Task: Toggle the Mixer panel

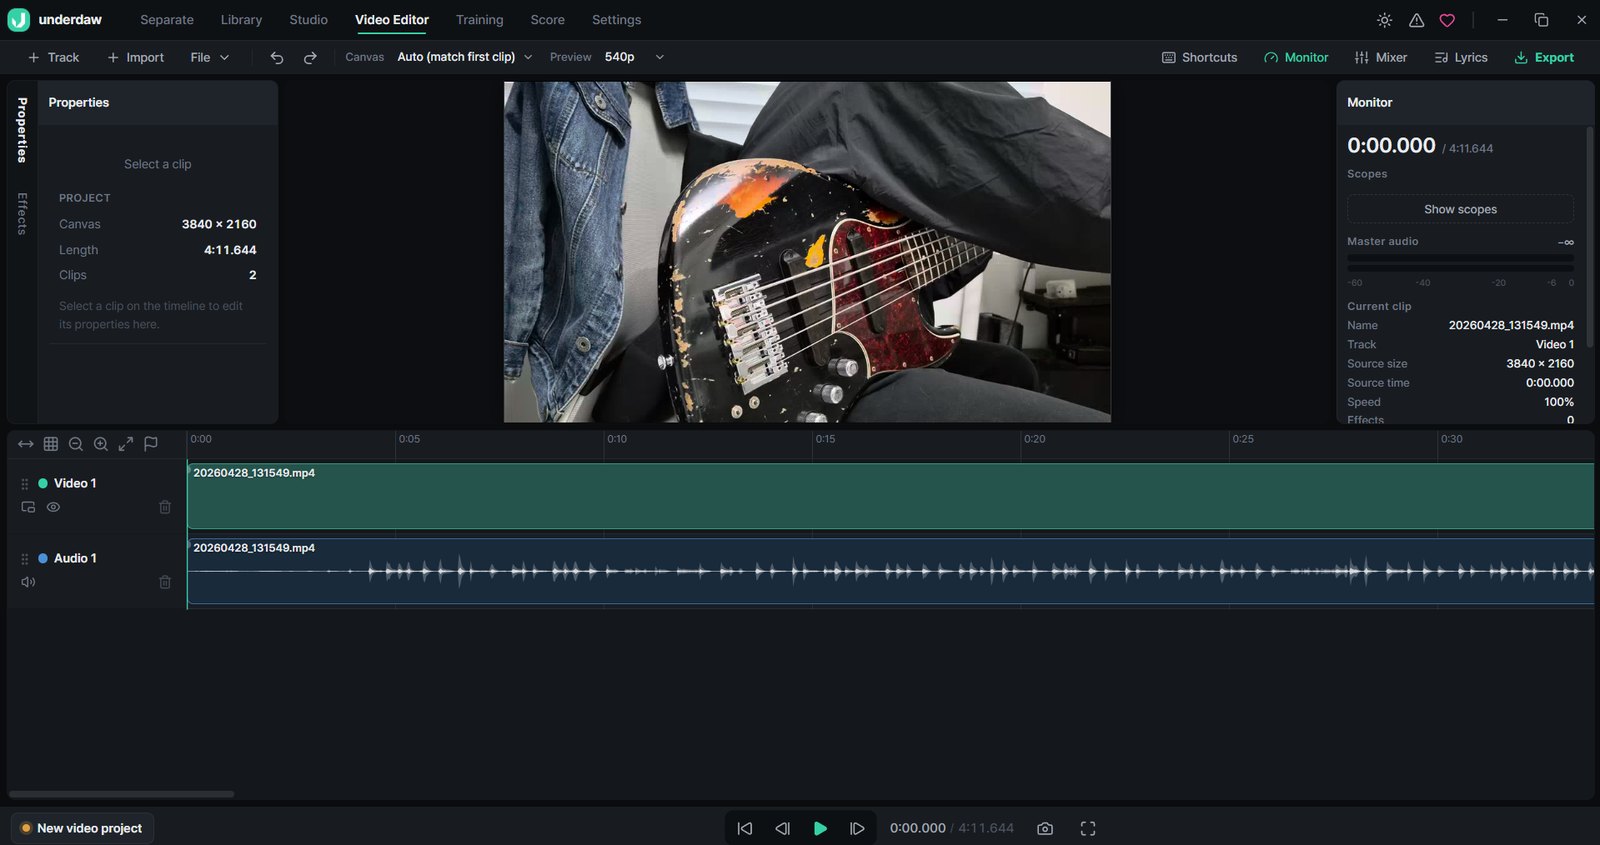Action: [x=1381, y=58]
